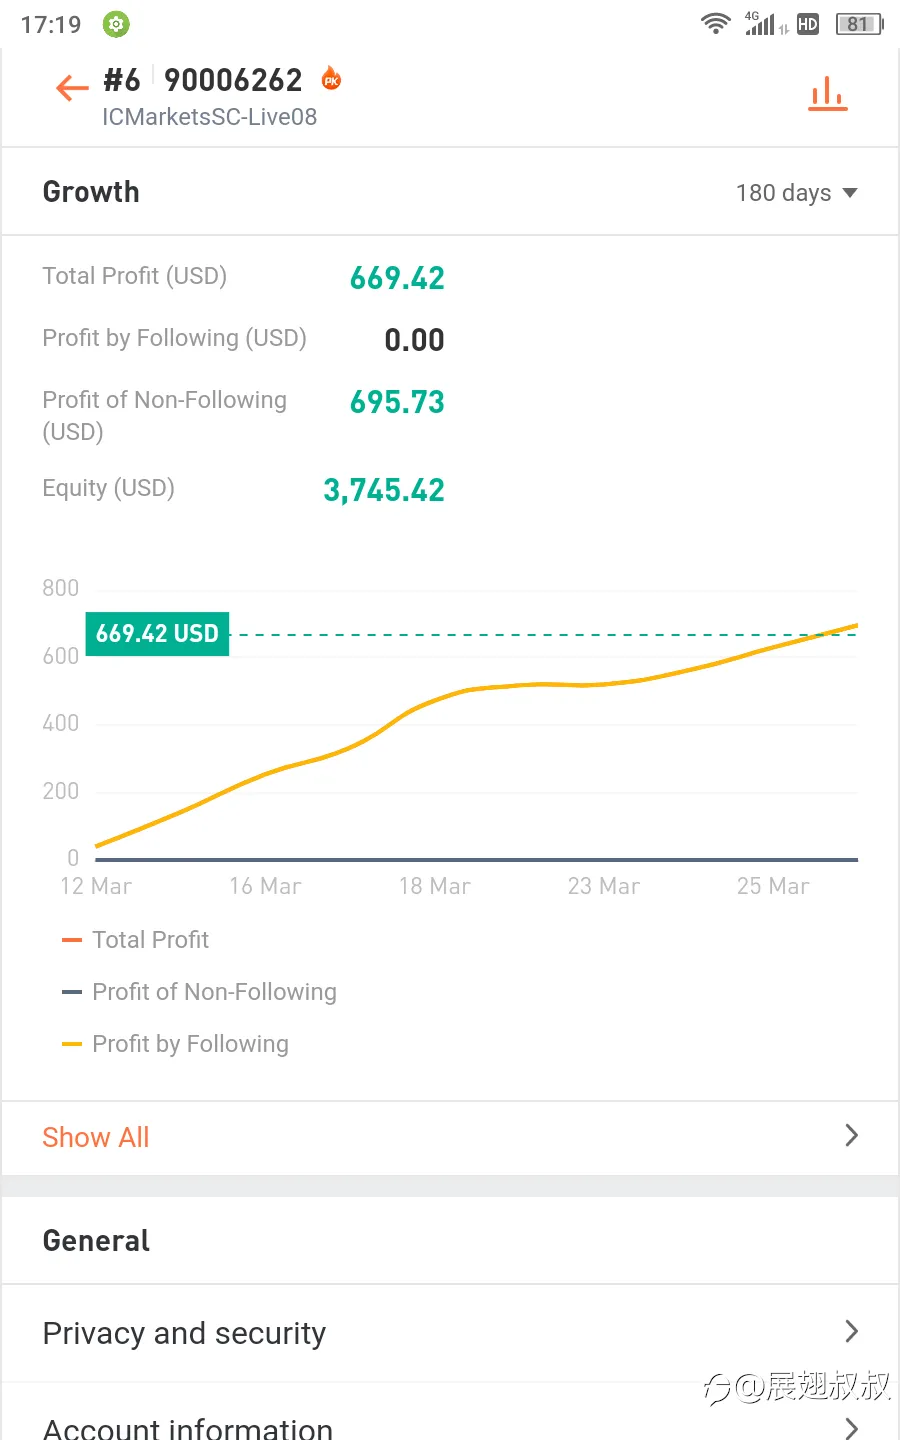Expand the Privacy and security chevron
900x1440 pixels.
[x=851, y=1331]
